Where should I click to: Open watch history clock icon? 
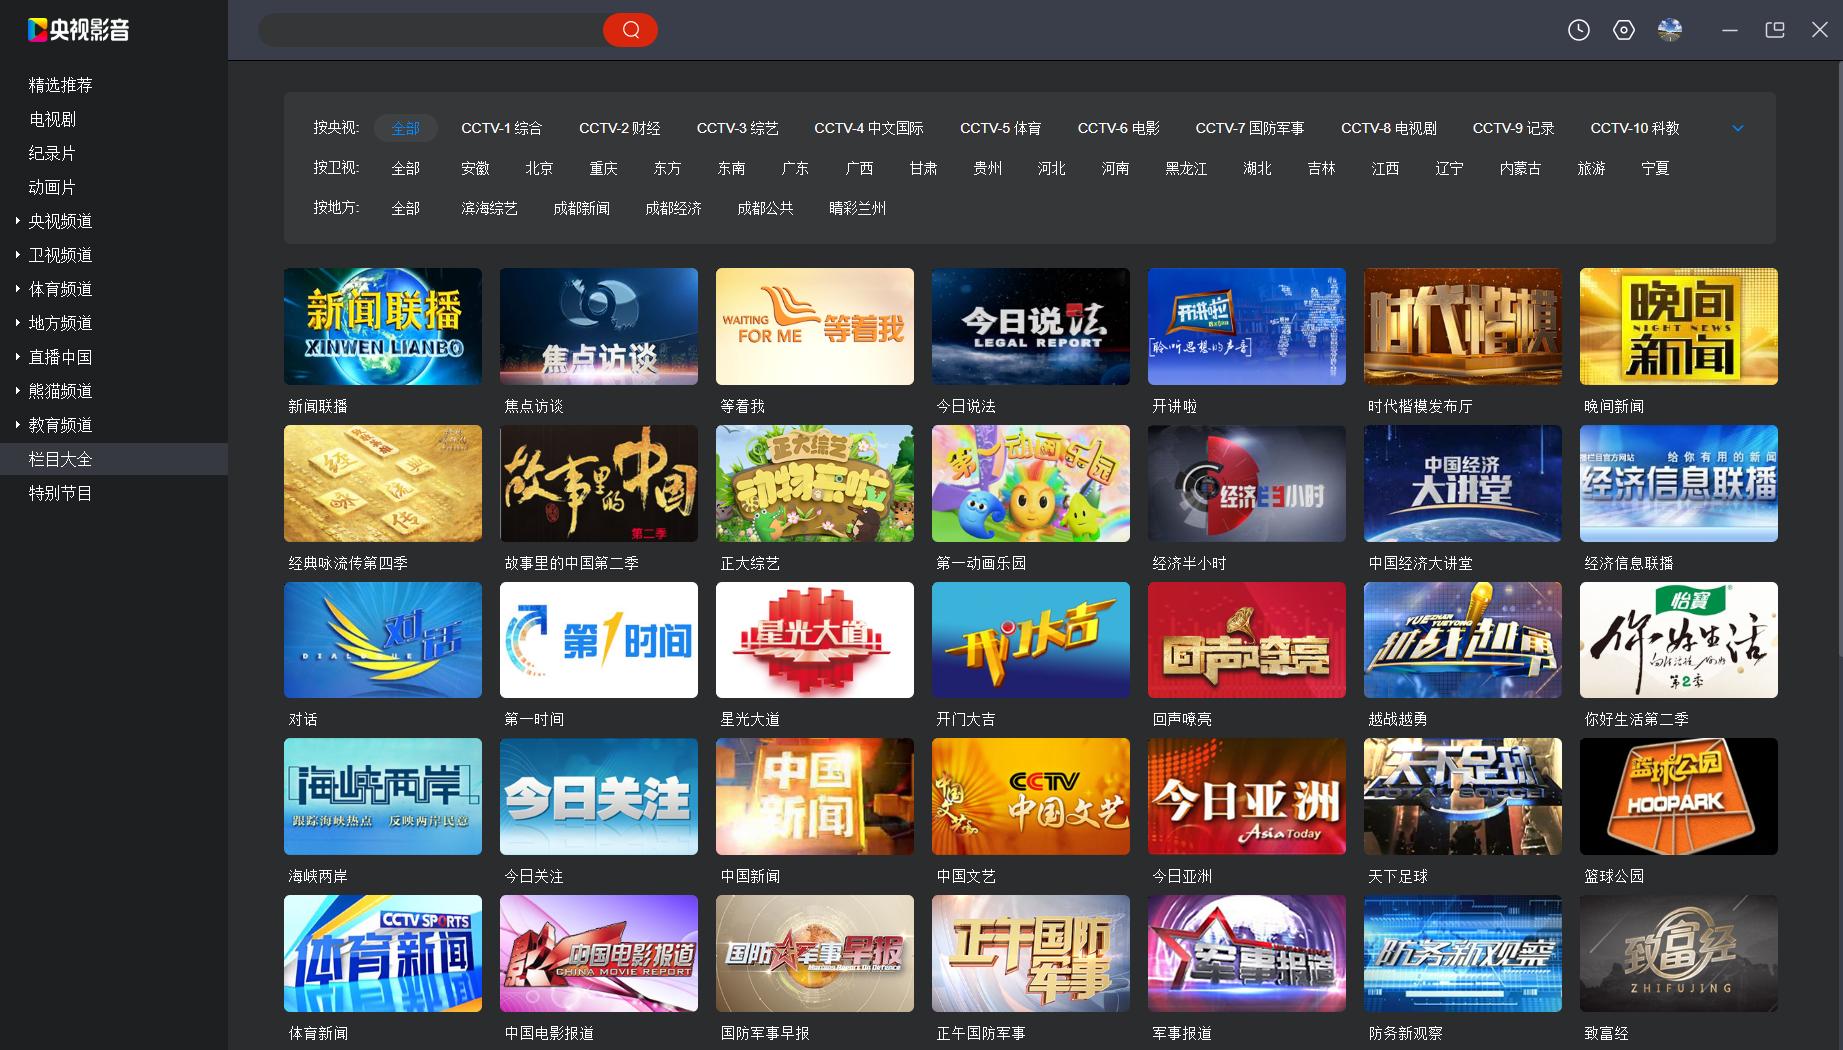point(1579,30)
